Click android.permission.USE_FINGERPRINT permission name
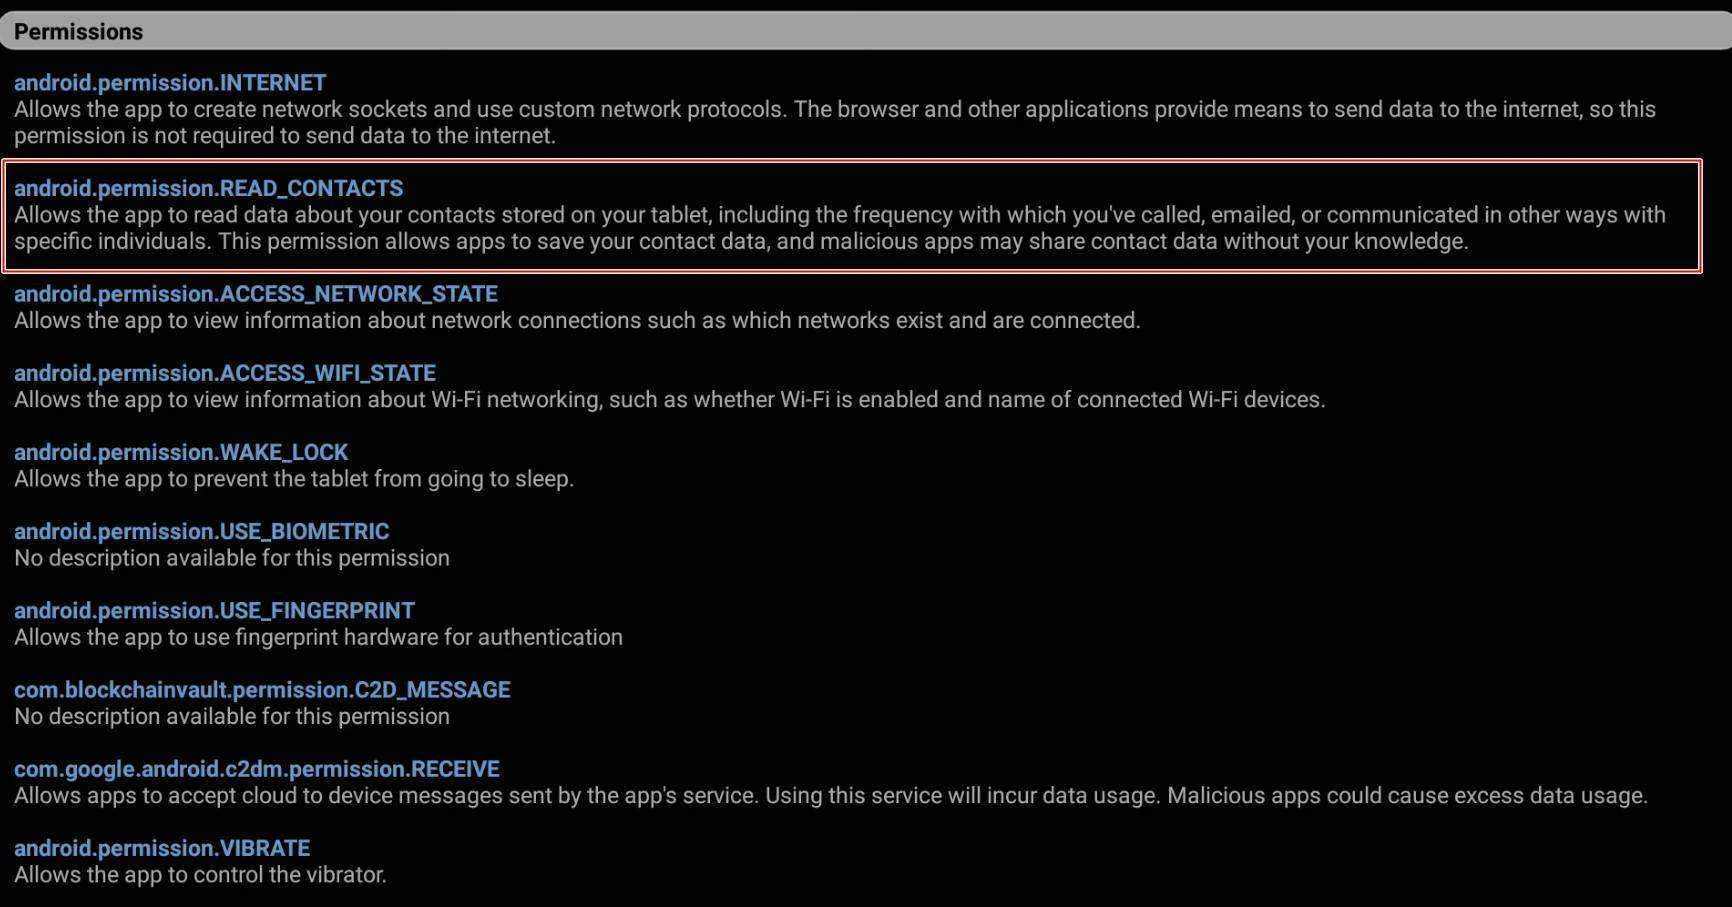Screen dimensions: 1732x907 [x=214, y=610]
